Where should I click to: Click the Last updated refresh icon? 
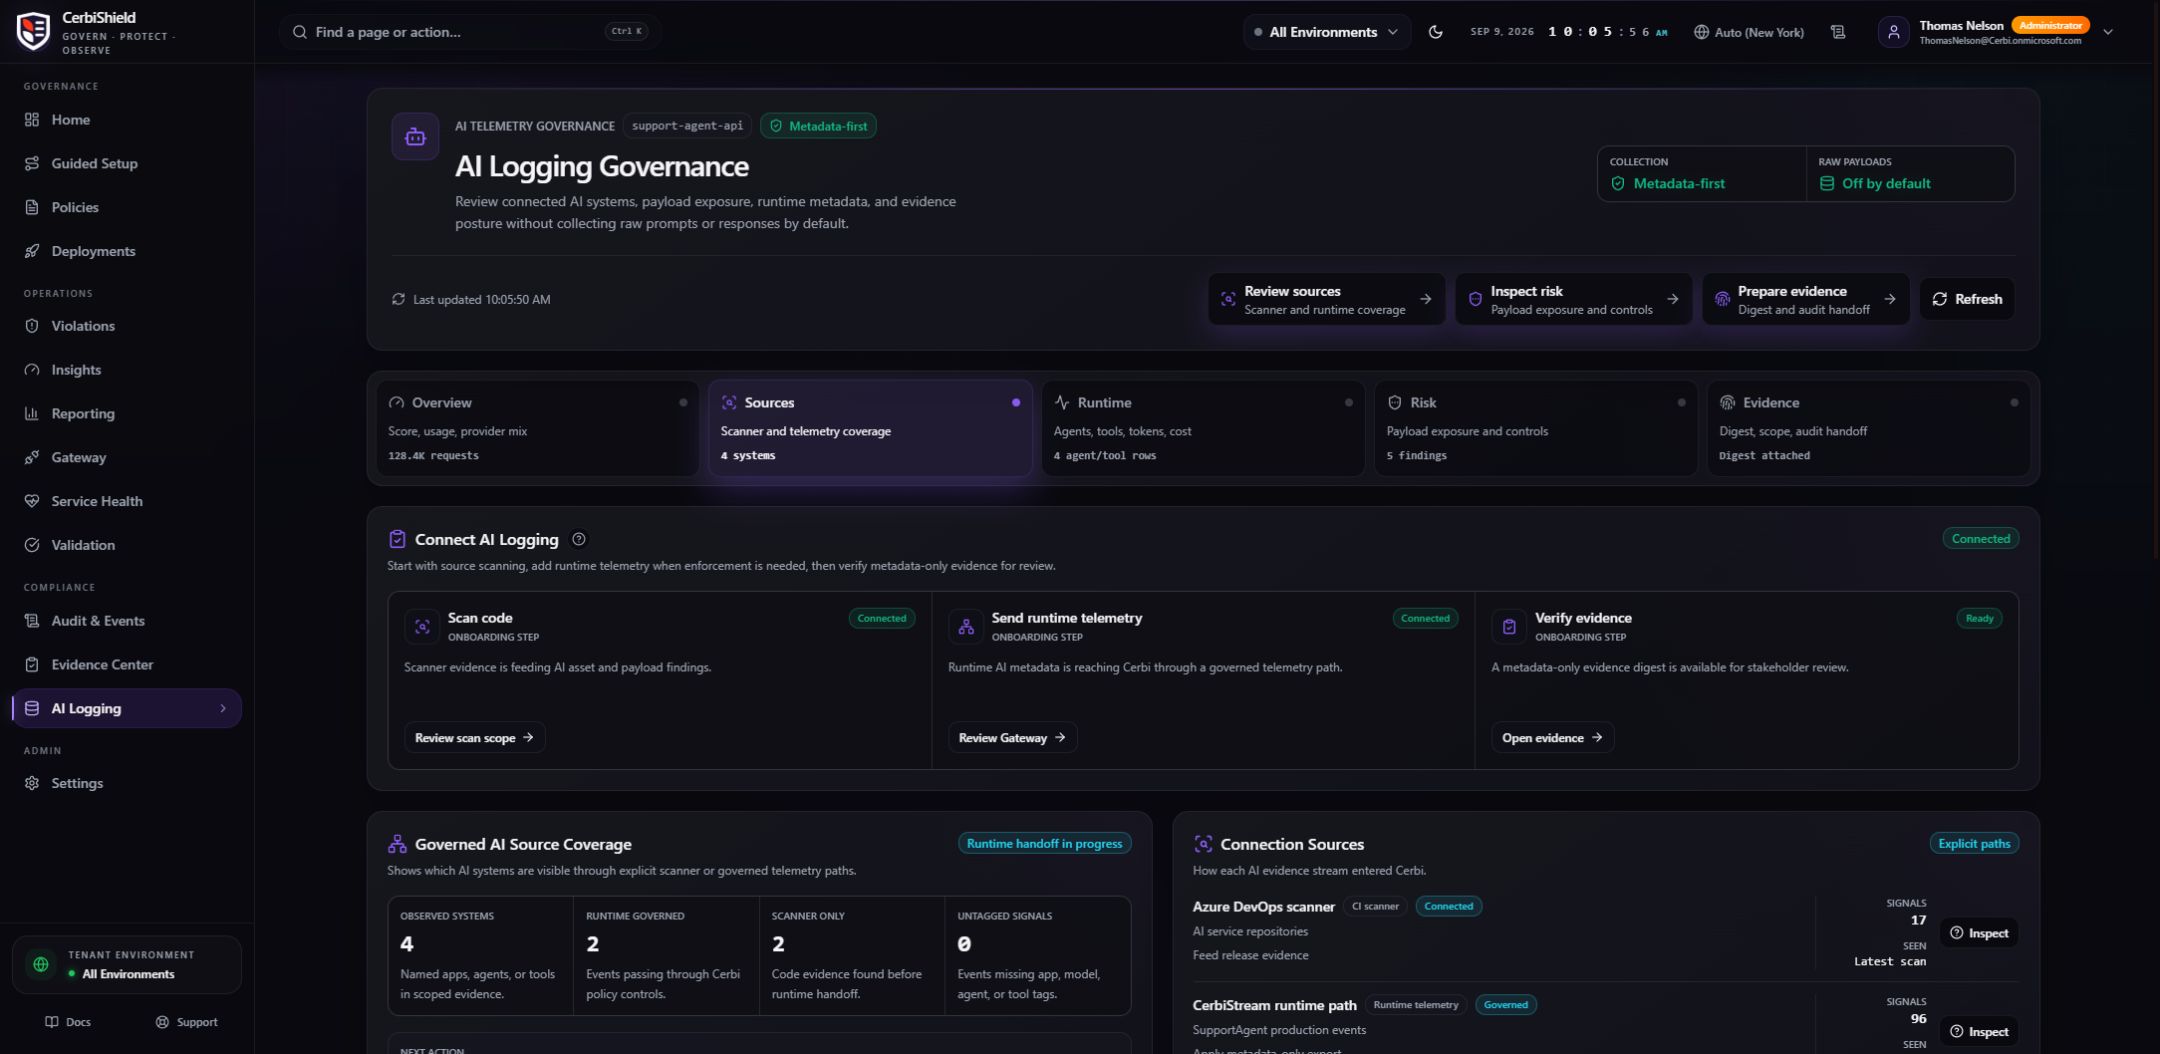click(398, 299)
